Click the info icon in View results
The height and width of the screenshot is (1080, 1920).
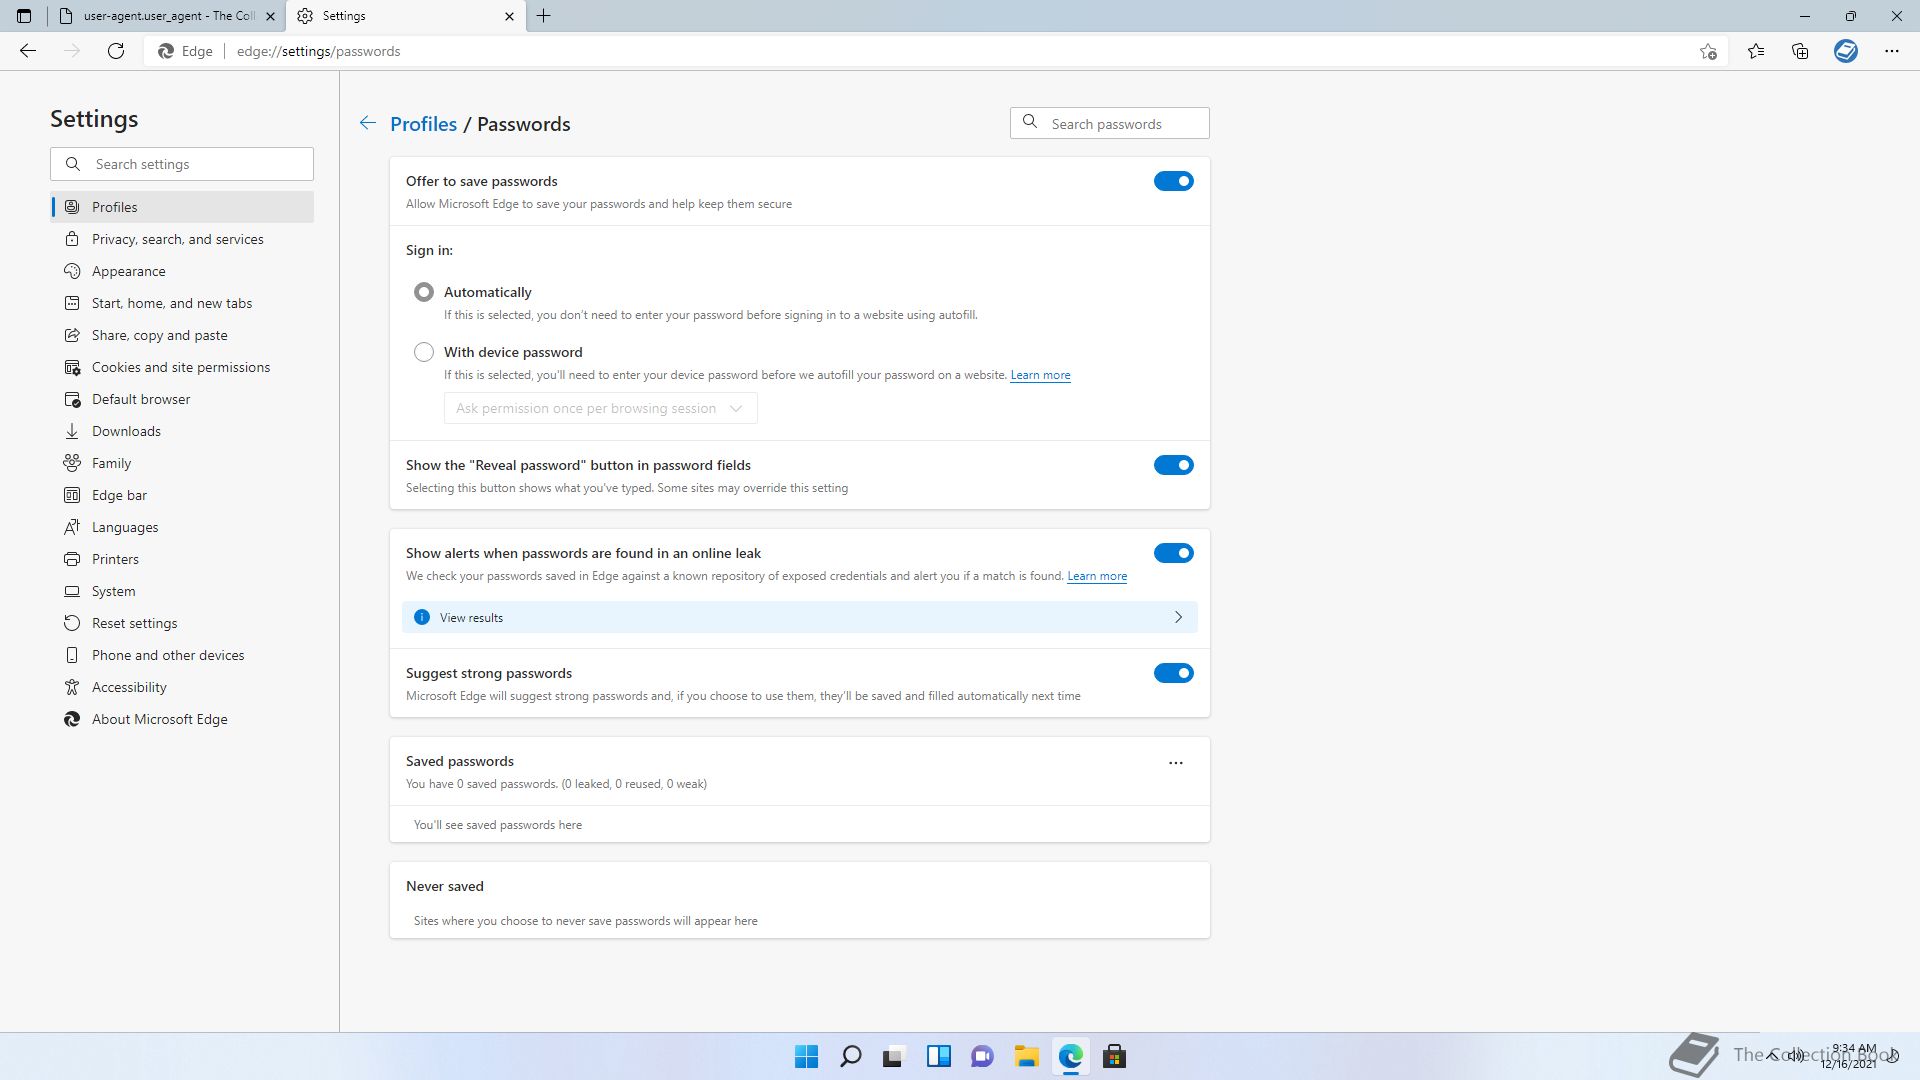click(x=422, y=617)
